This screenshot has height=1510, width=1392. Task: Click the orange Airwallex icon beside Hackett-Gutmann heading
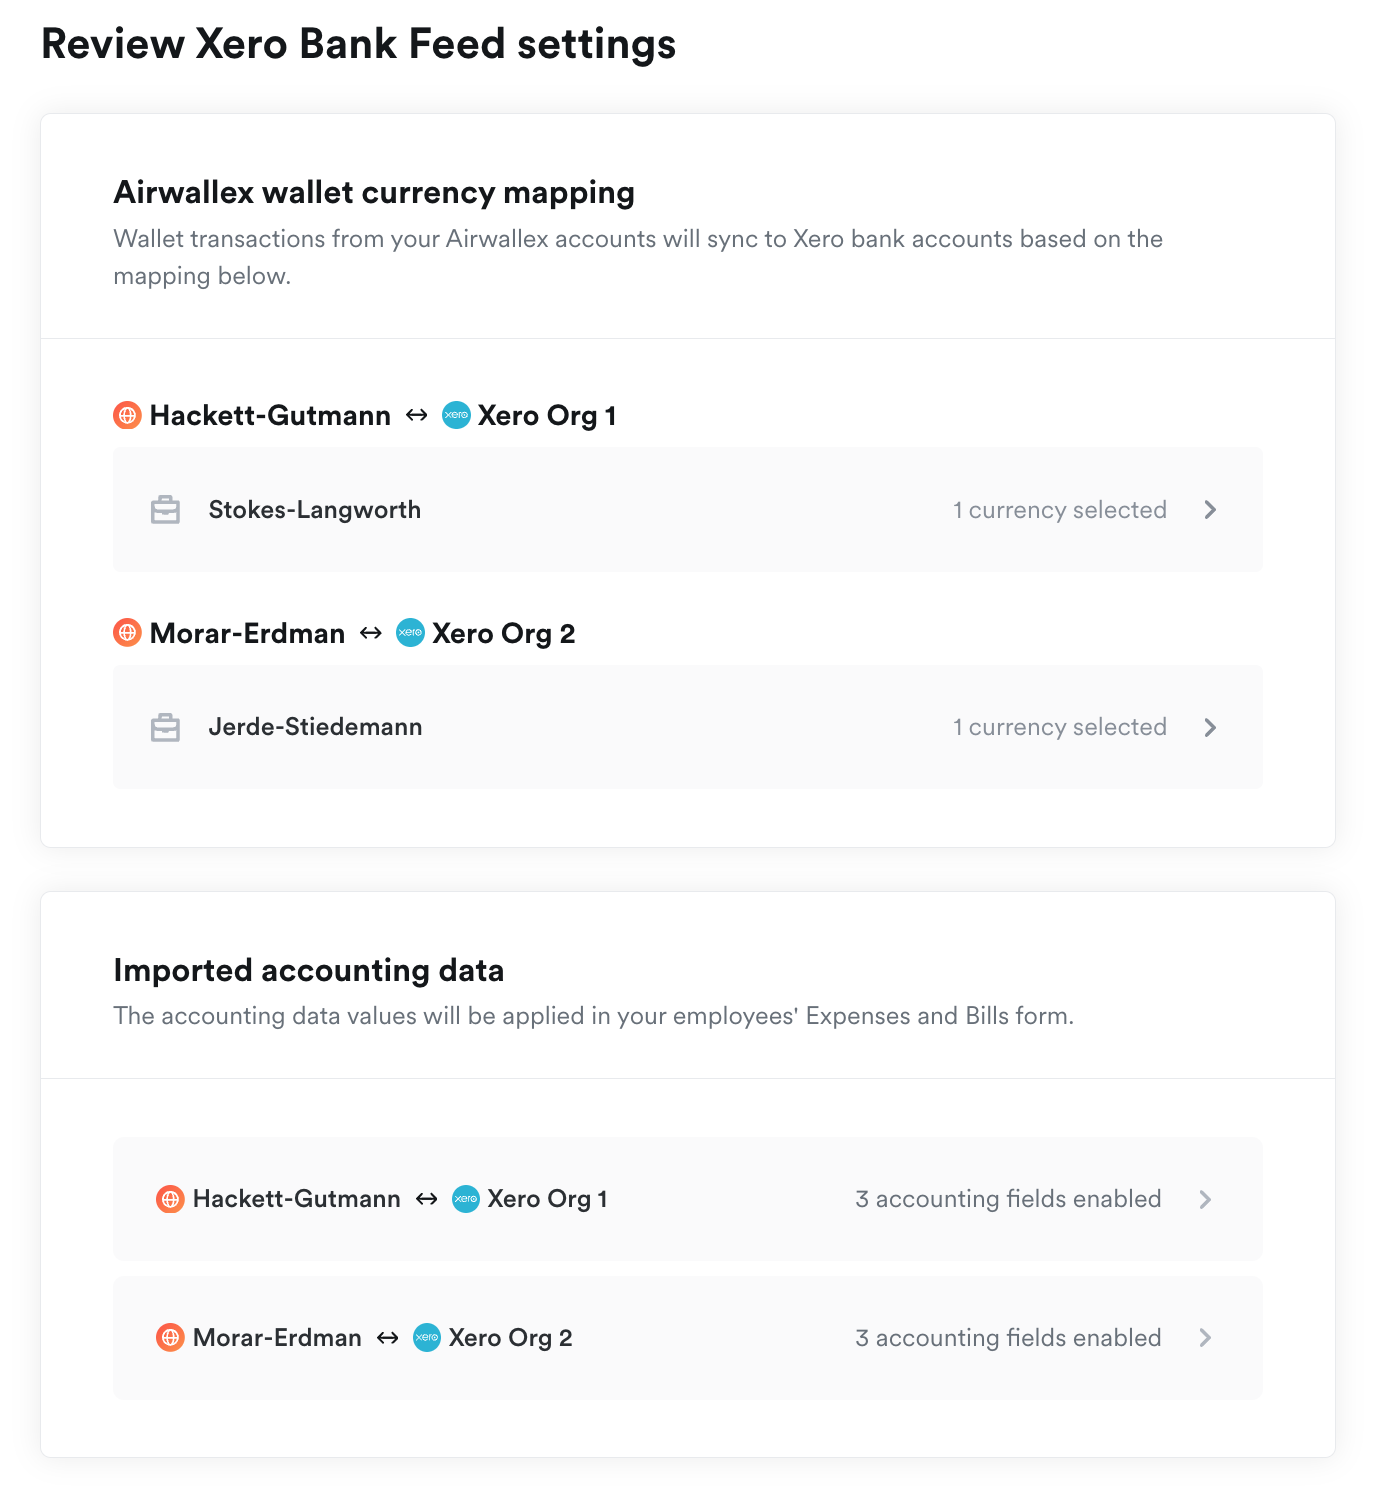(127, 415)
